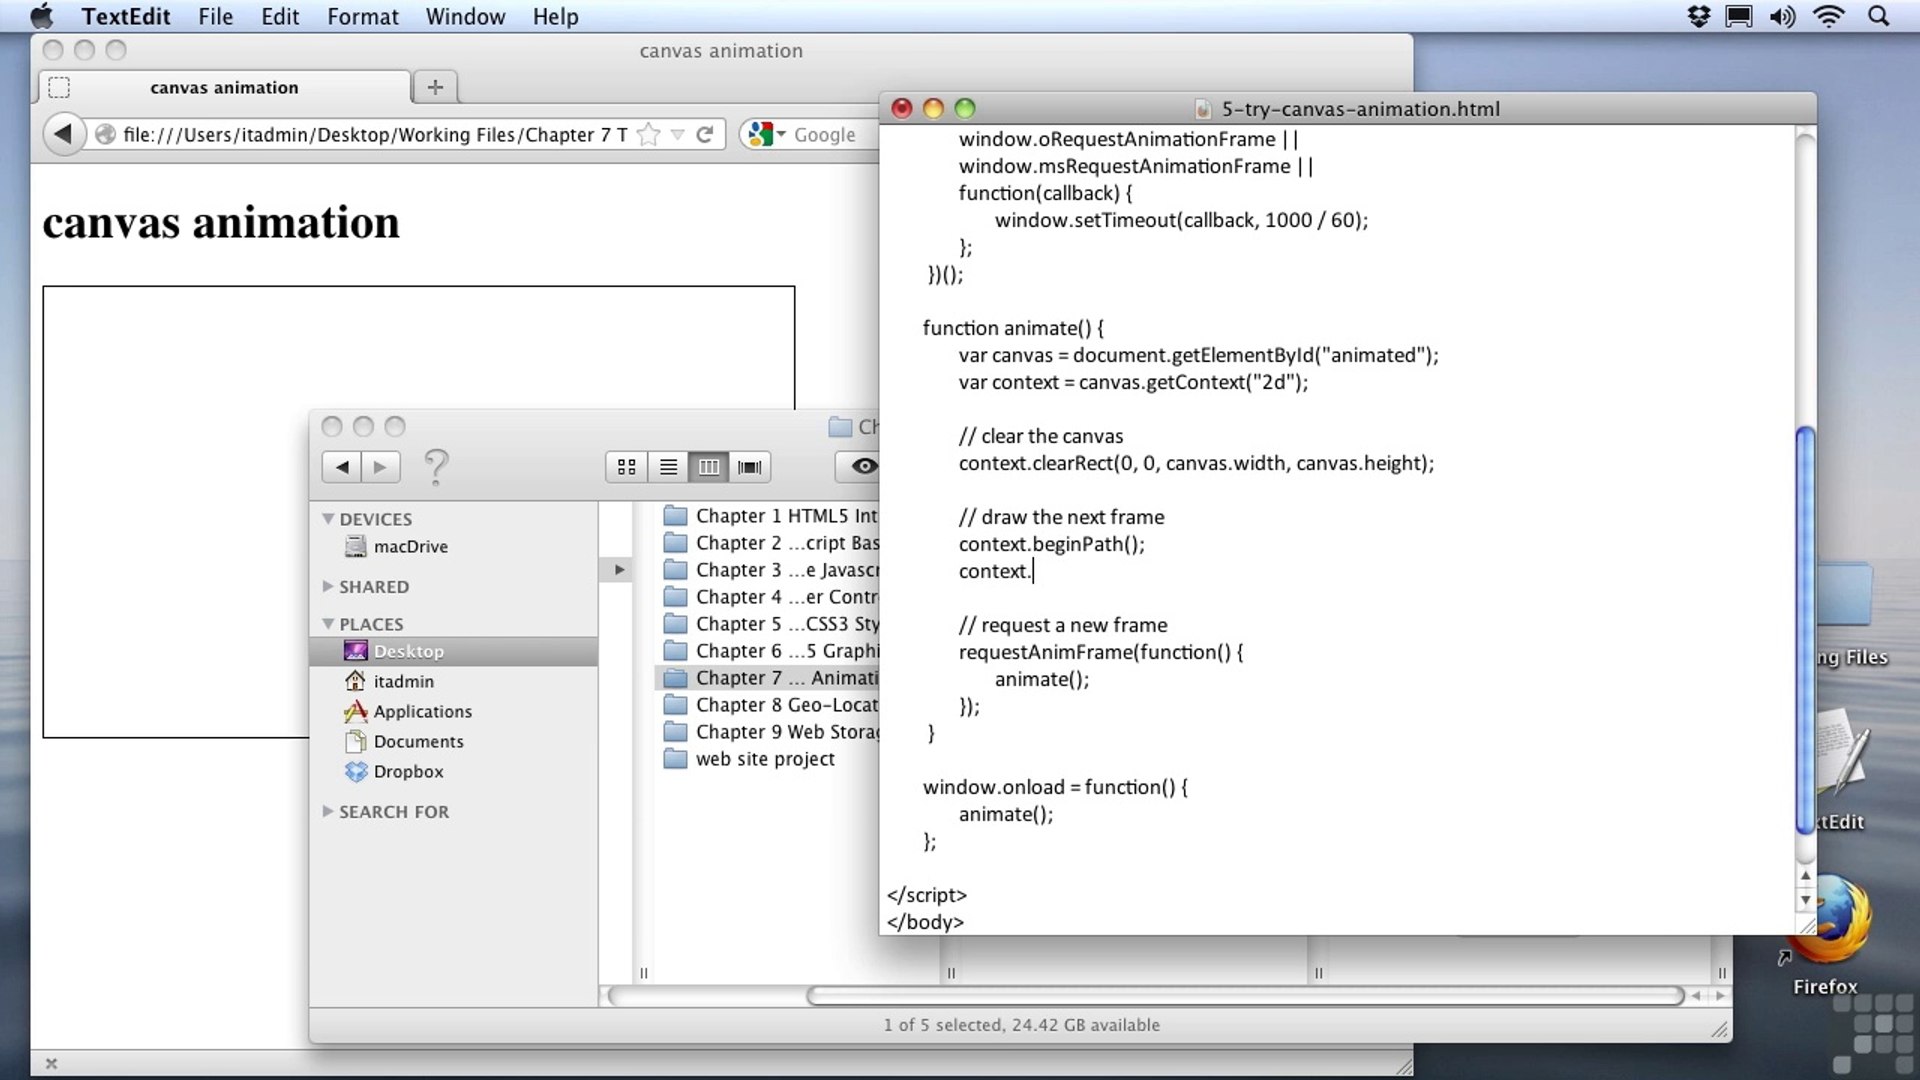The image size is (1920, 1080).
Task: Click the Google search field
Action: pyautogui.click(x=830, y=134)
